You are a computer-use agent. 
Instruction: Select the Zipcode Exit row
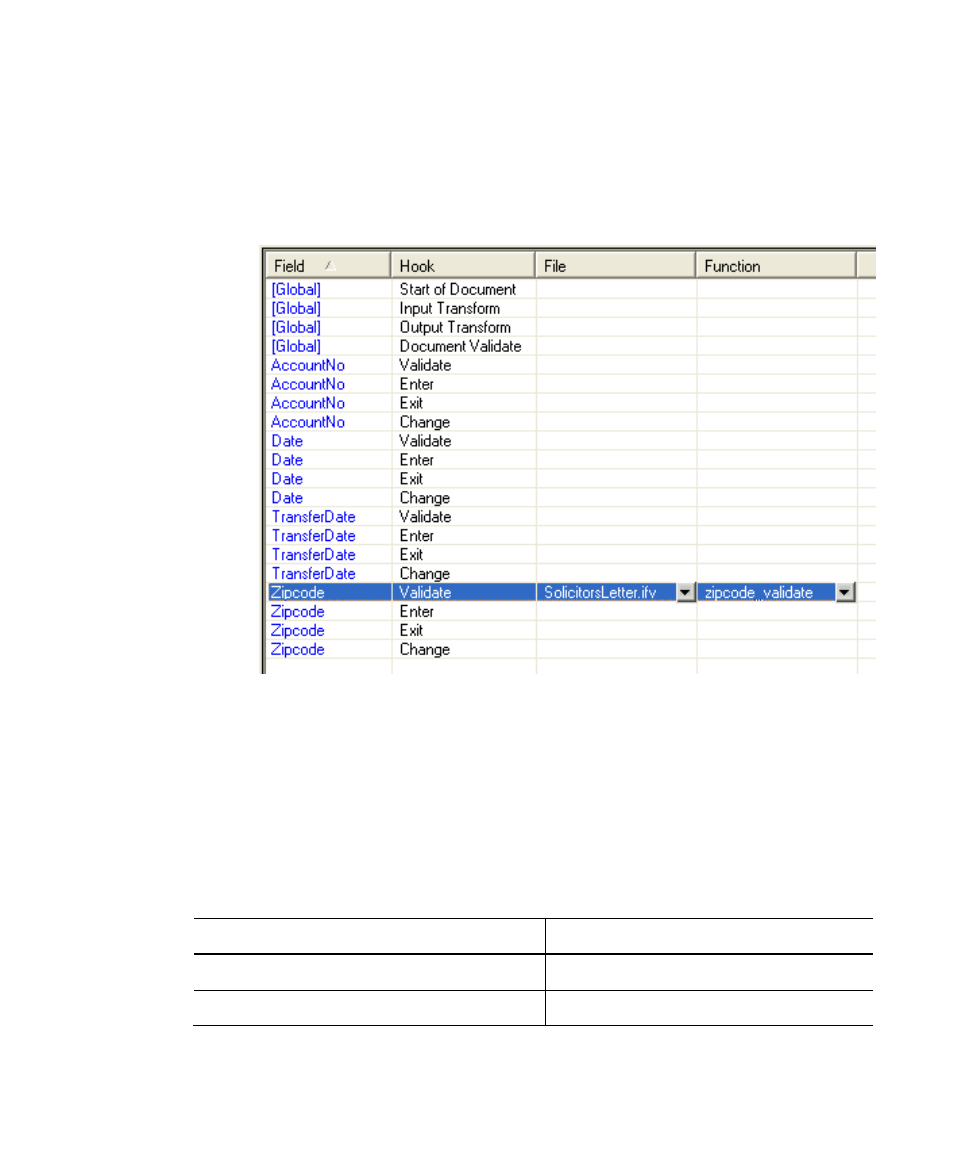click(x=570, y=630)
